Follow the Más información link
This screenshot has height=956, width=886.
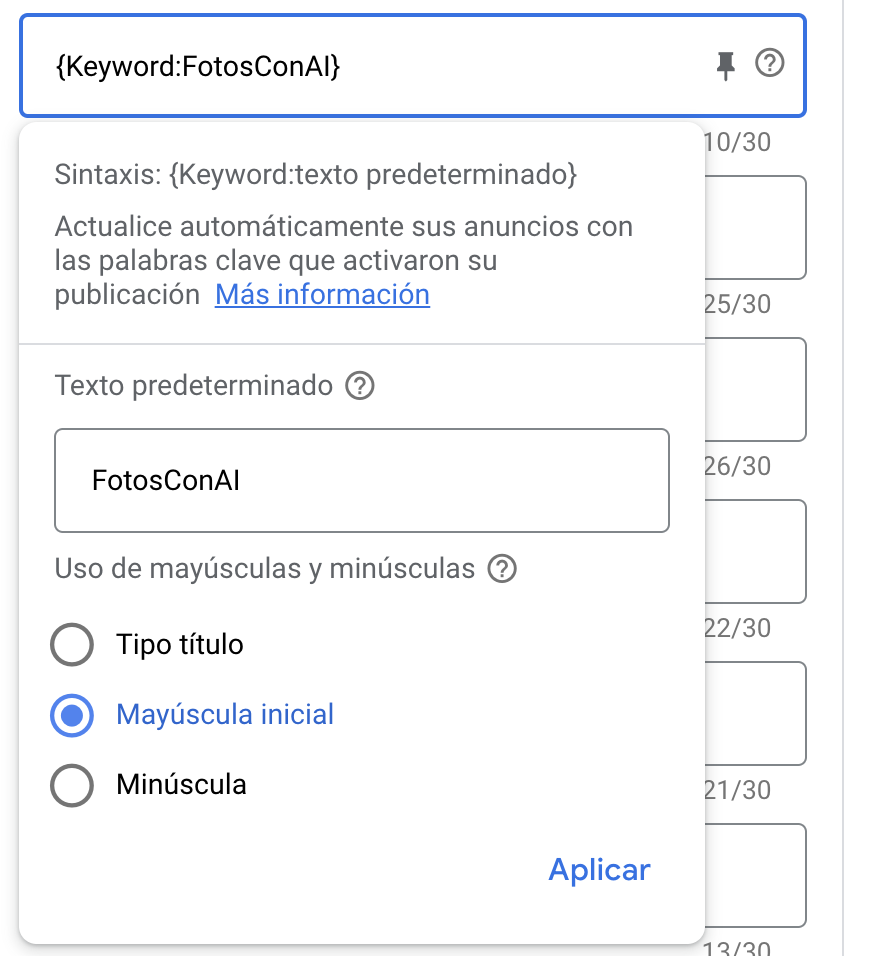(323, 294)
